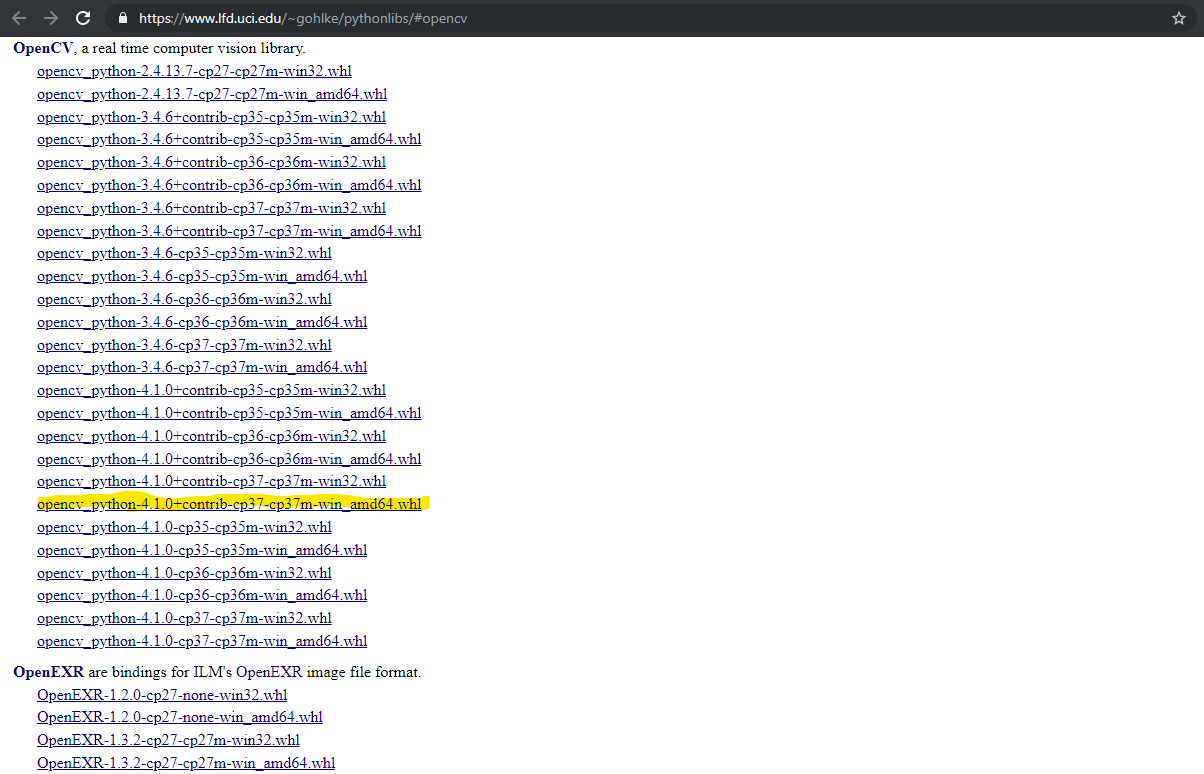1204x774 pixels.
Task: Download opencv_python-3.4.6+contrib-cp35-cp35m-win32.whl
Action: (211, 117)
